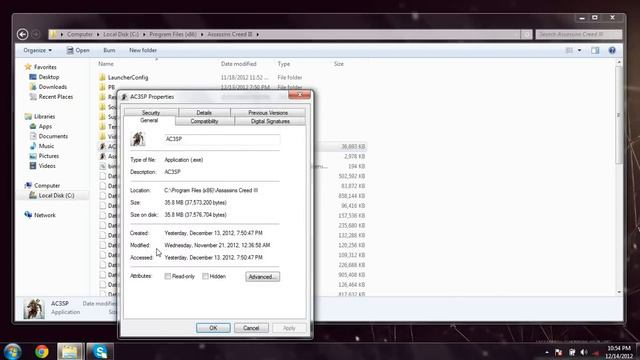Select the General tab
Screen dimensions: 640x360
[149, 121]
